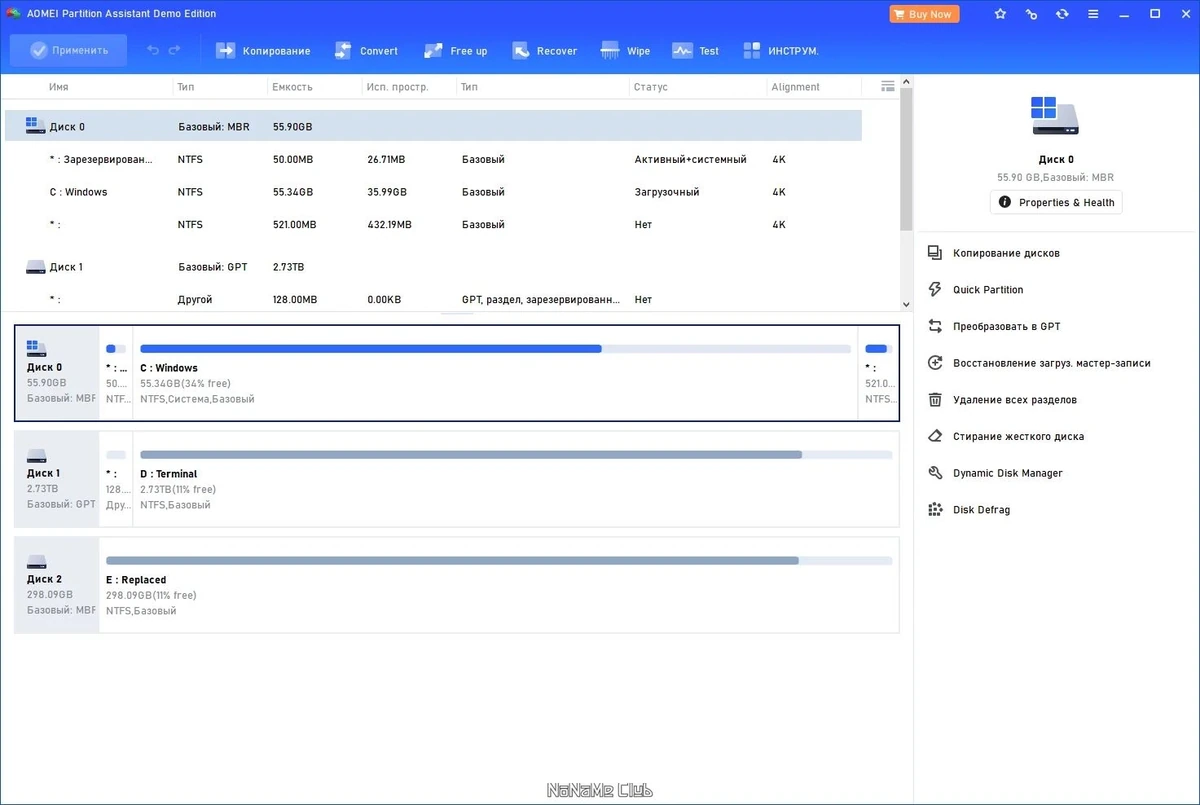Viewport: 1200px width, 805px height.
Task: Click the scrollbar down arrow in list
Action: [906, 304]
